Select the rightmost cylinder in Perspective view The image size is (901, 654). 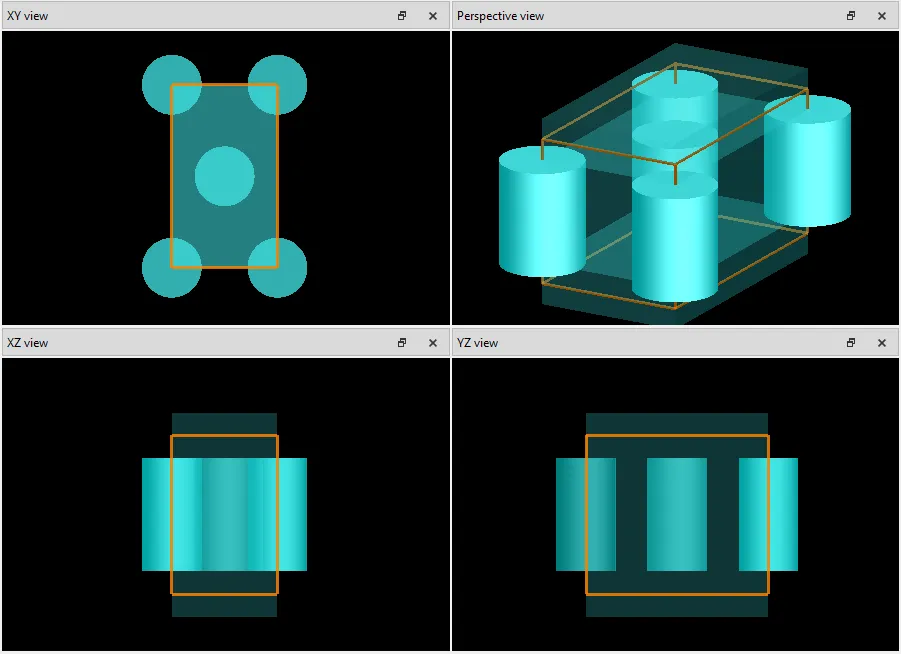click(808, 165)
